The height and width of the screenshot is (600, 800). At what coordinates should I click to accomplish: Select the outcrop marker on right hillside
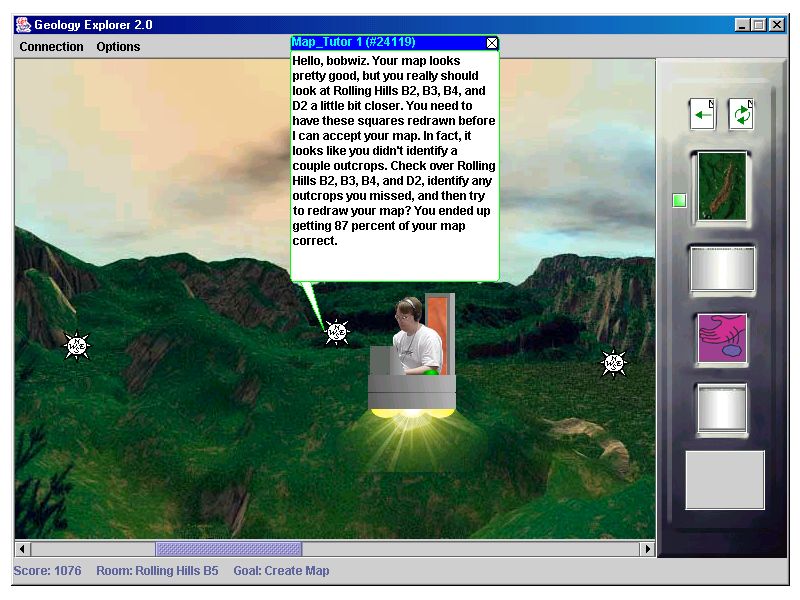point(614,363)
